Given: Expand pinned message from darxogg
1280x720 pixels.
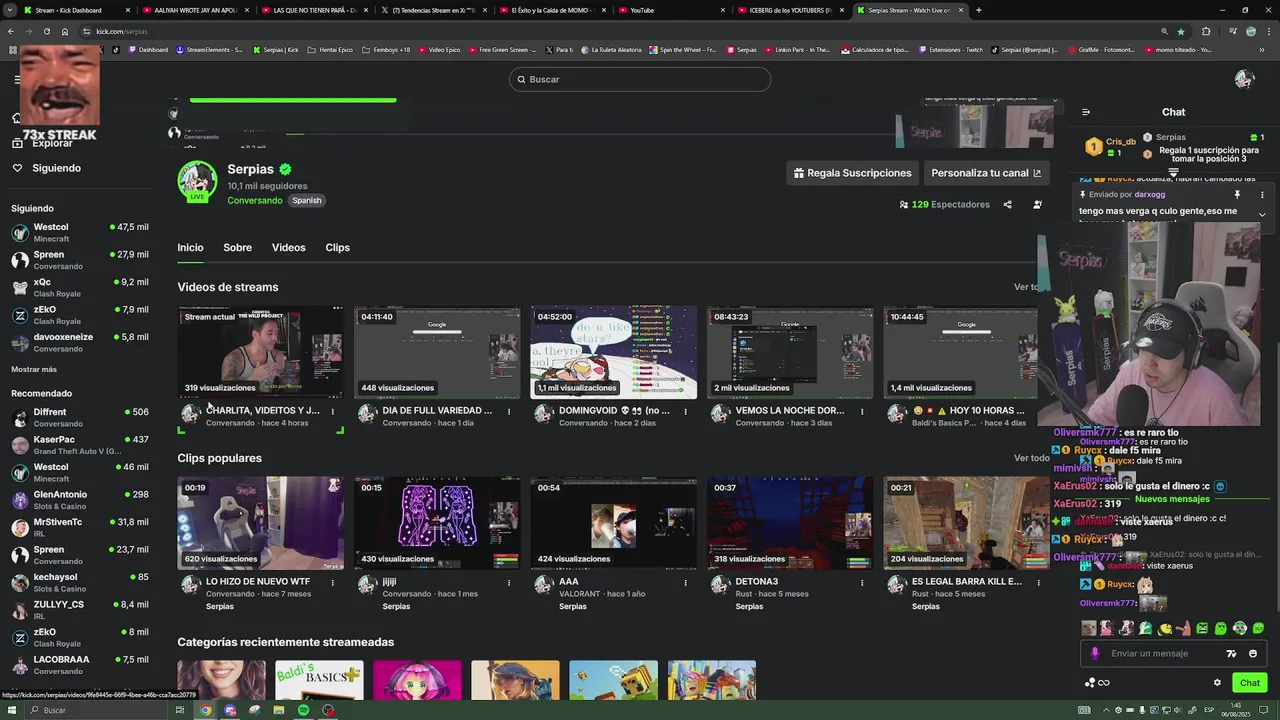Looking at the screenshot, I should coord(1262,214).
